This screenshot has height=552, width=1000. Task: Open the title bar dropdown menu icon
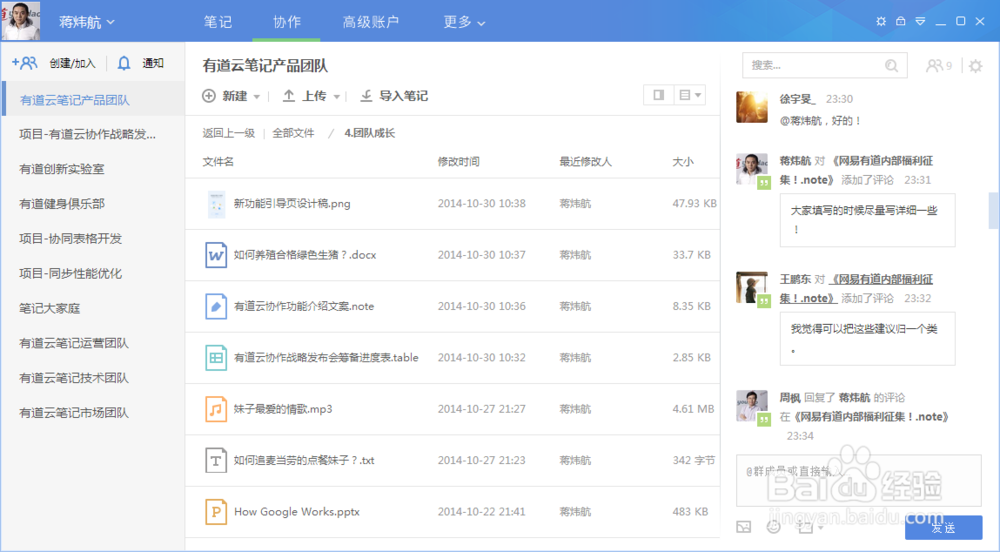[920, 21]
